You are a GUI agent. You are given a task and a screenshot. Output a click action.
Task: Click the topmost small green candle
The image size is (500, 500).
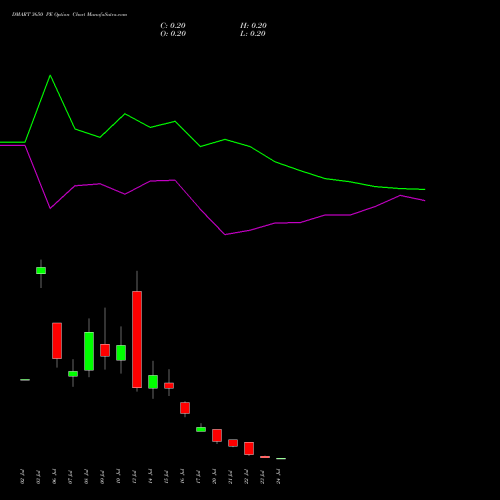point(41,270)
